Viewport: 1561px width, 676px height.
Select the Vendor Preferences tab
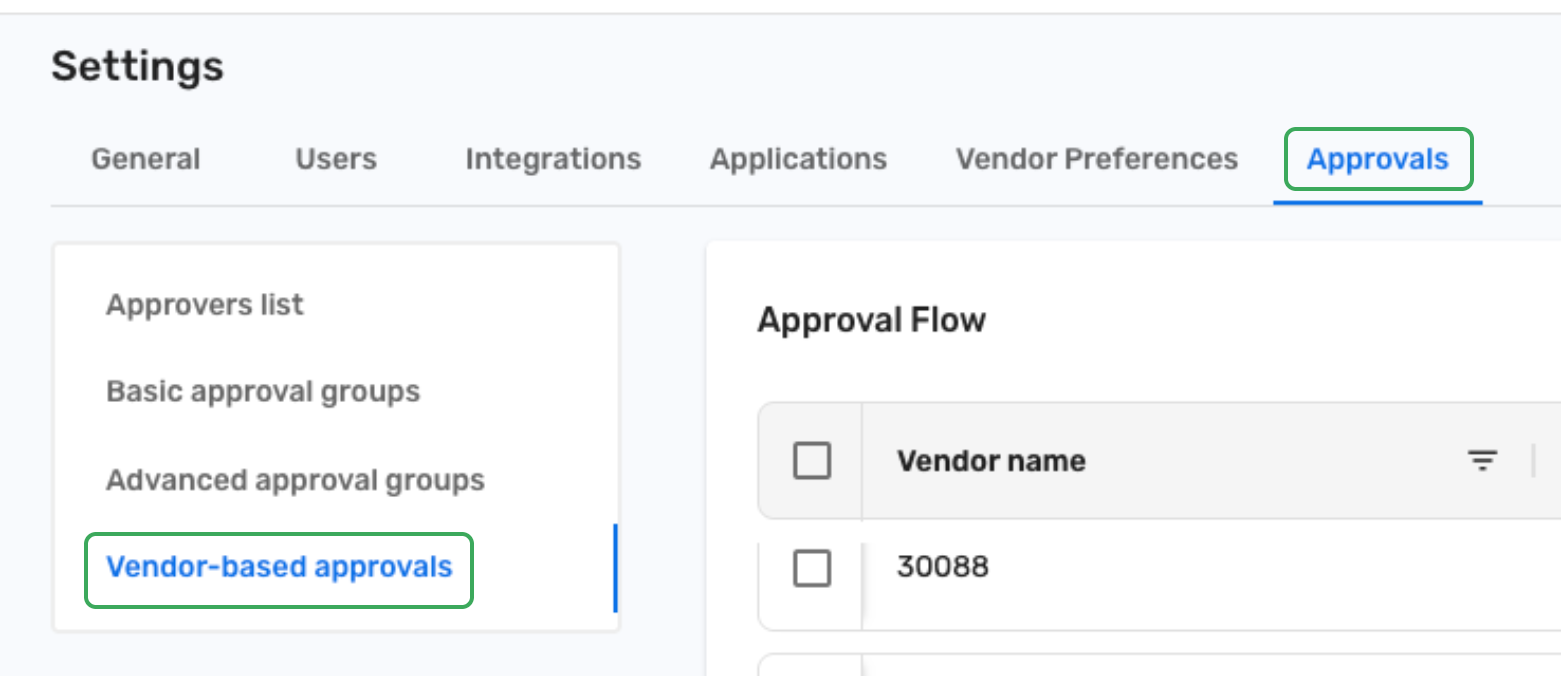1097,160
